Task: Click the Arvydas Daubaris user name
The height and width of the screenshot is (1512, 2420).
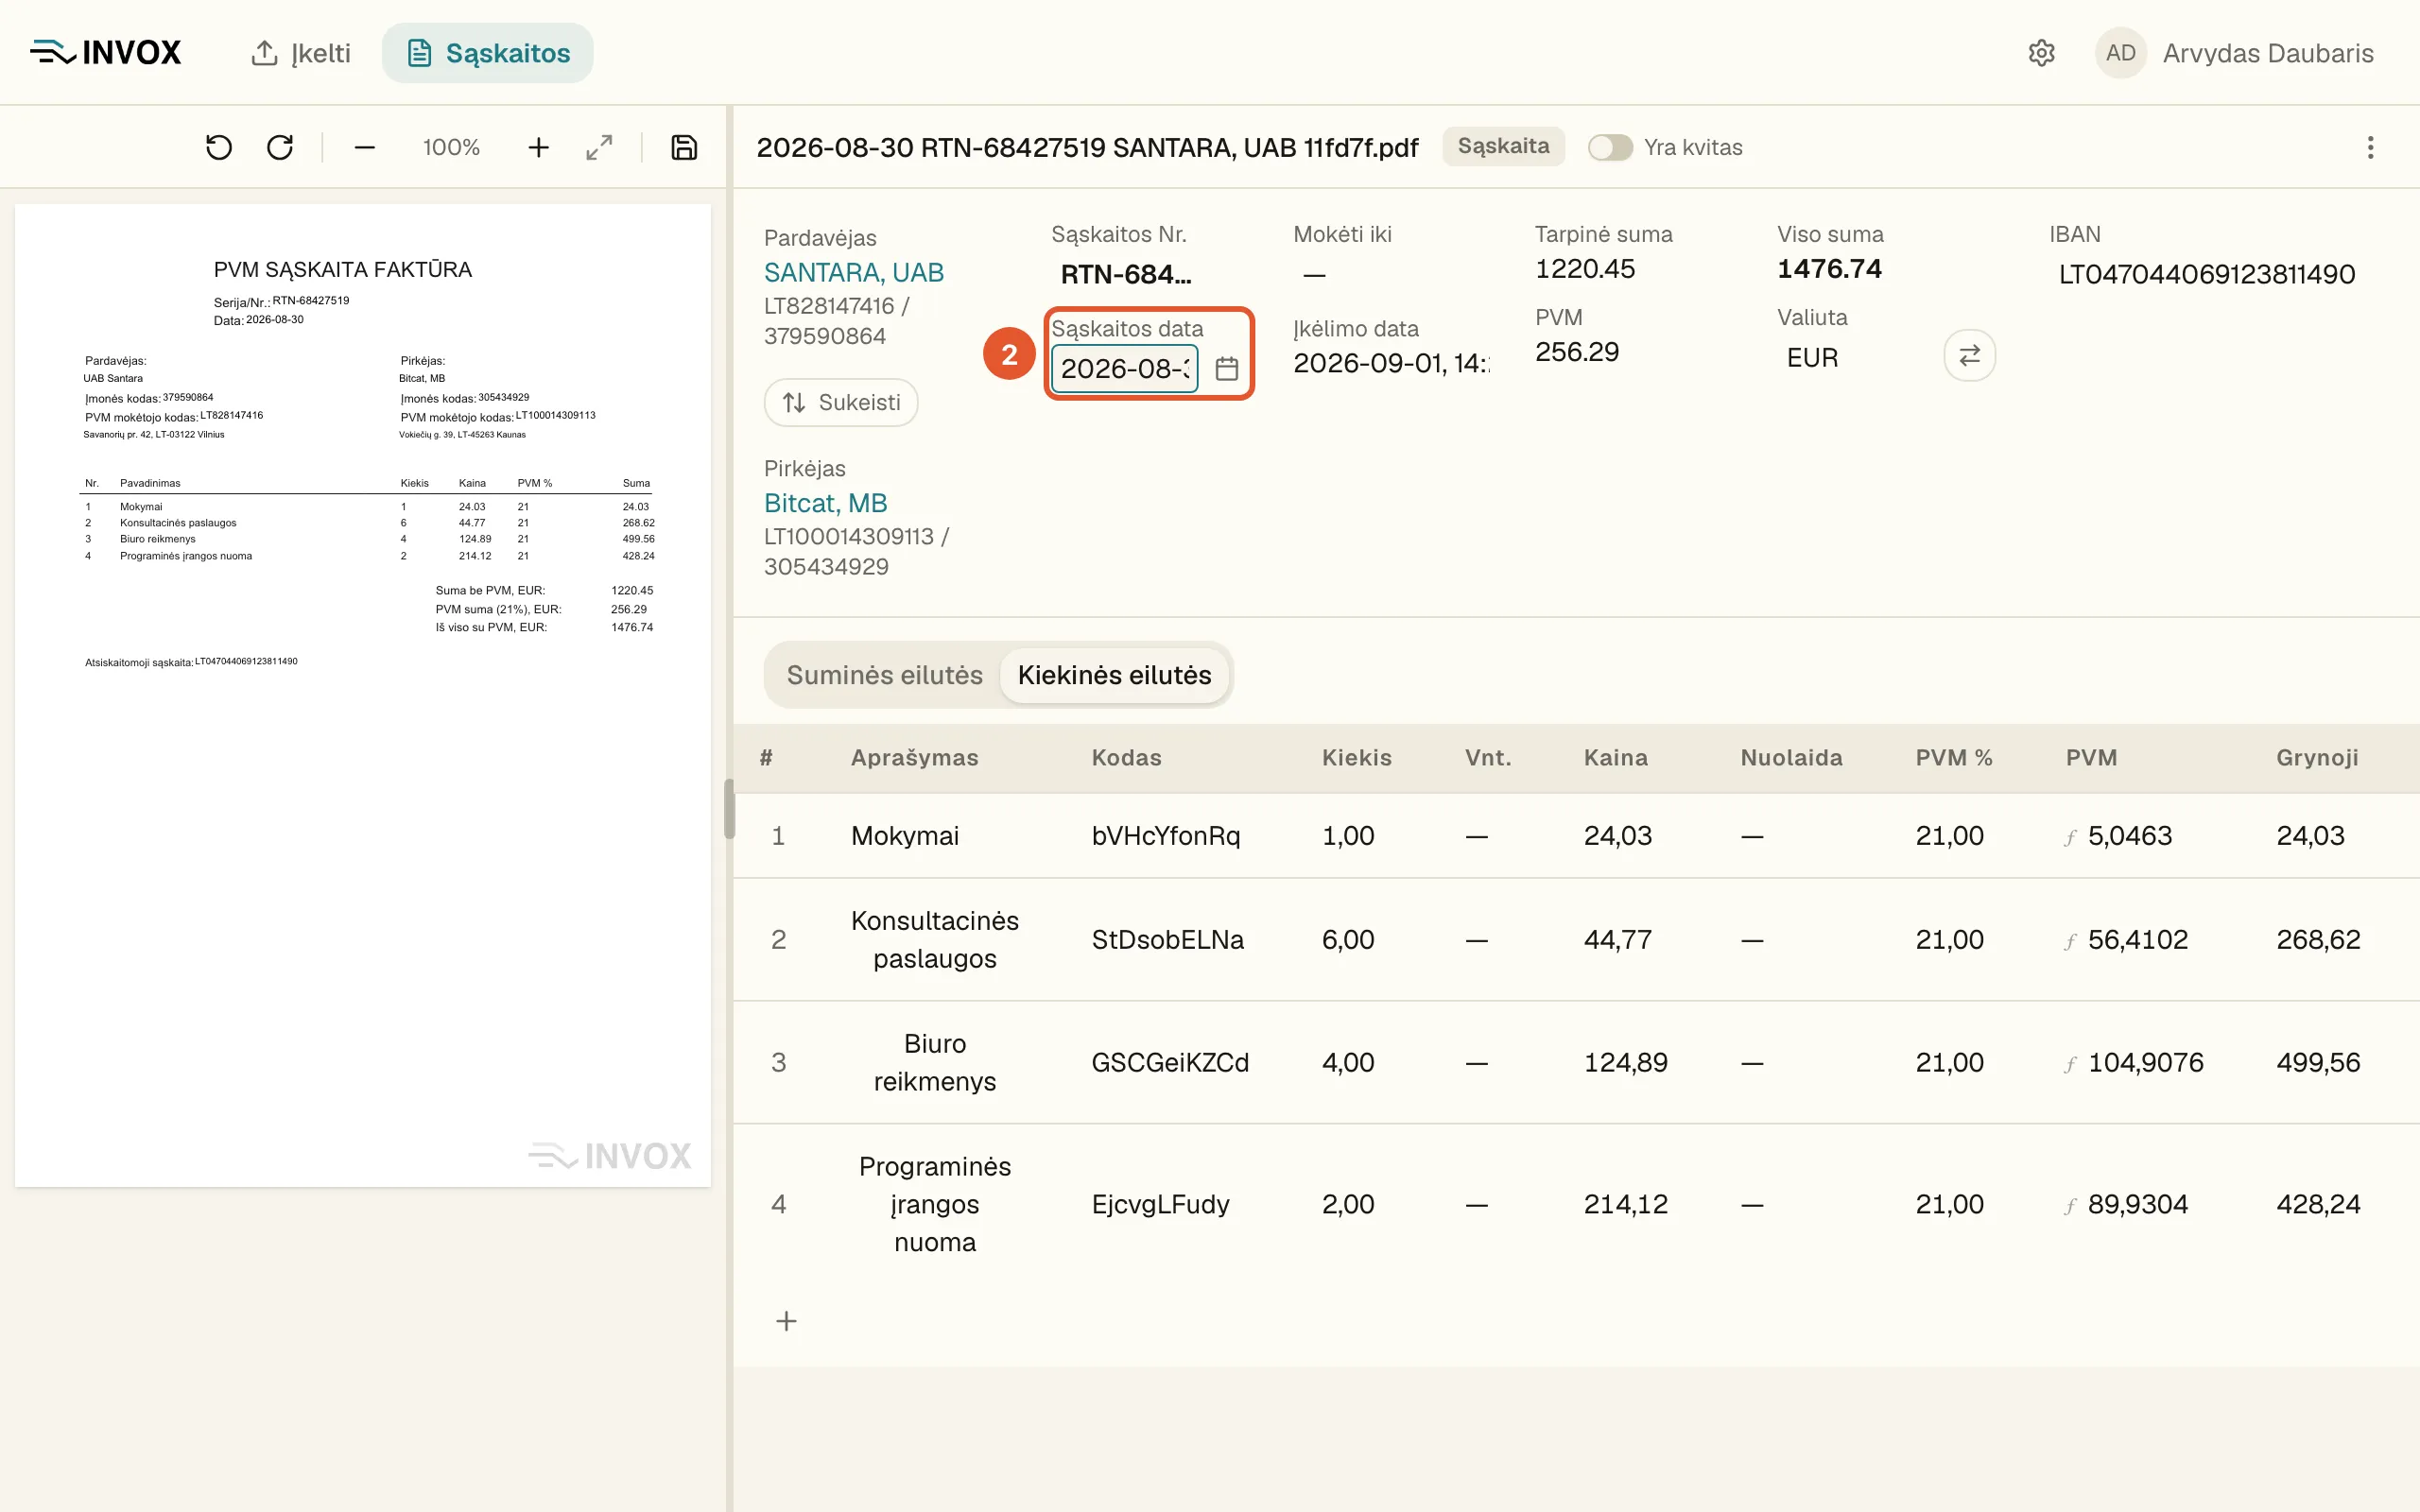Action: pyautogui.click(x=2268, y=53)
